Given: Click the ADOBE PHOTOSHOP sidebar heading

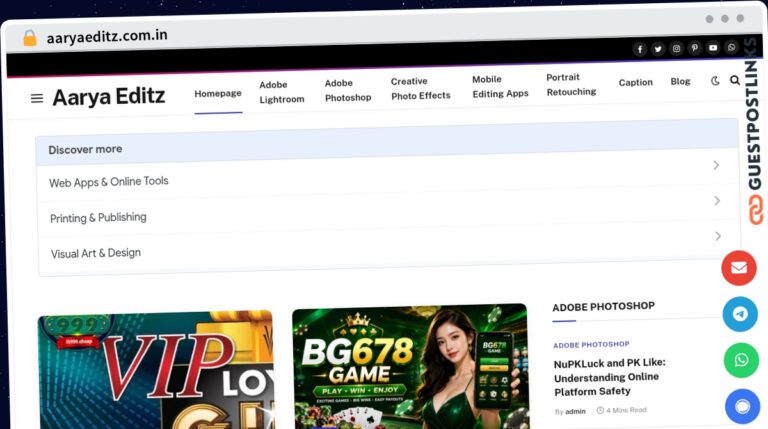Looking at the screenshot, I should 603,307.
